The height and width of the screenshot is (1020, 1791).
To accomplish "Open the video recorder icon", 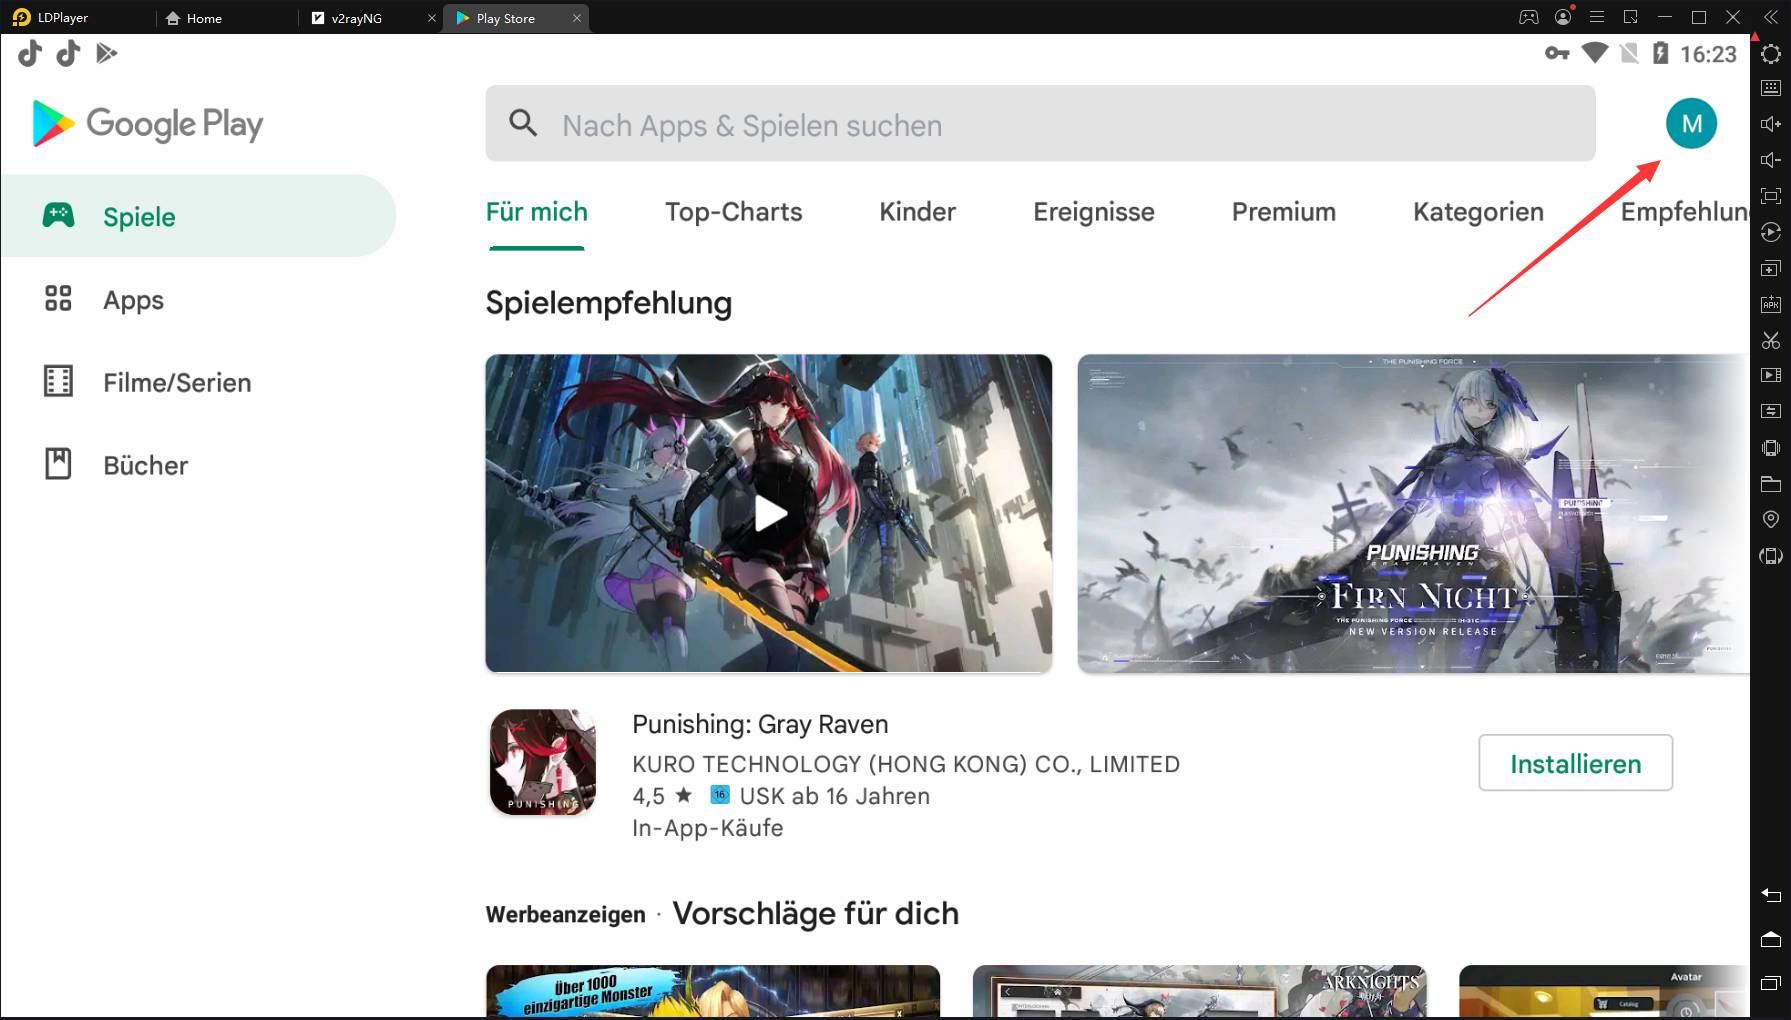I will 1771,375.
